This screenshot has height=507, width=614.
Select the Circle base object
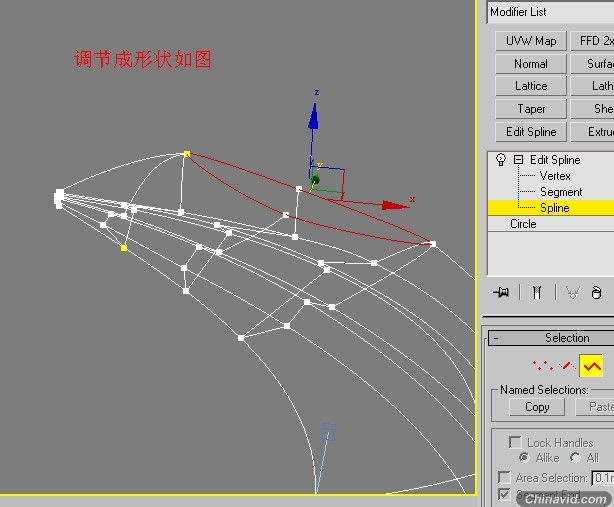click(523, 224)
